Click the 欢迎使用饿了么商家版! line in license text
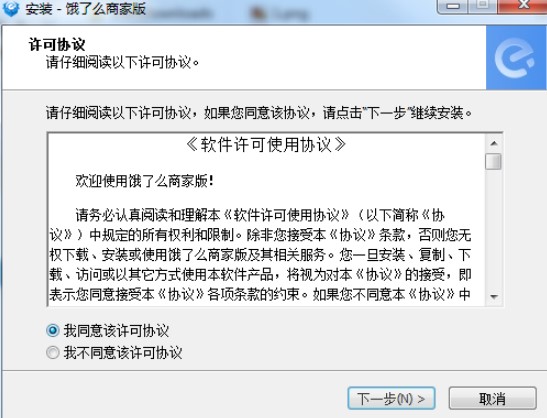This screenshot has height=418, width=547. pos(144,181)
